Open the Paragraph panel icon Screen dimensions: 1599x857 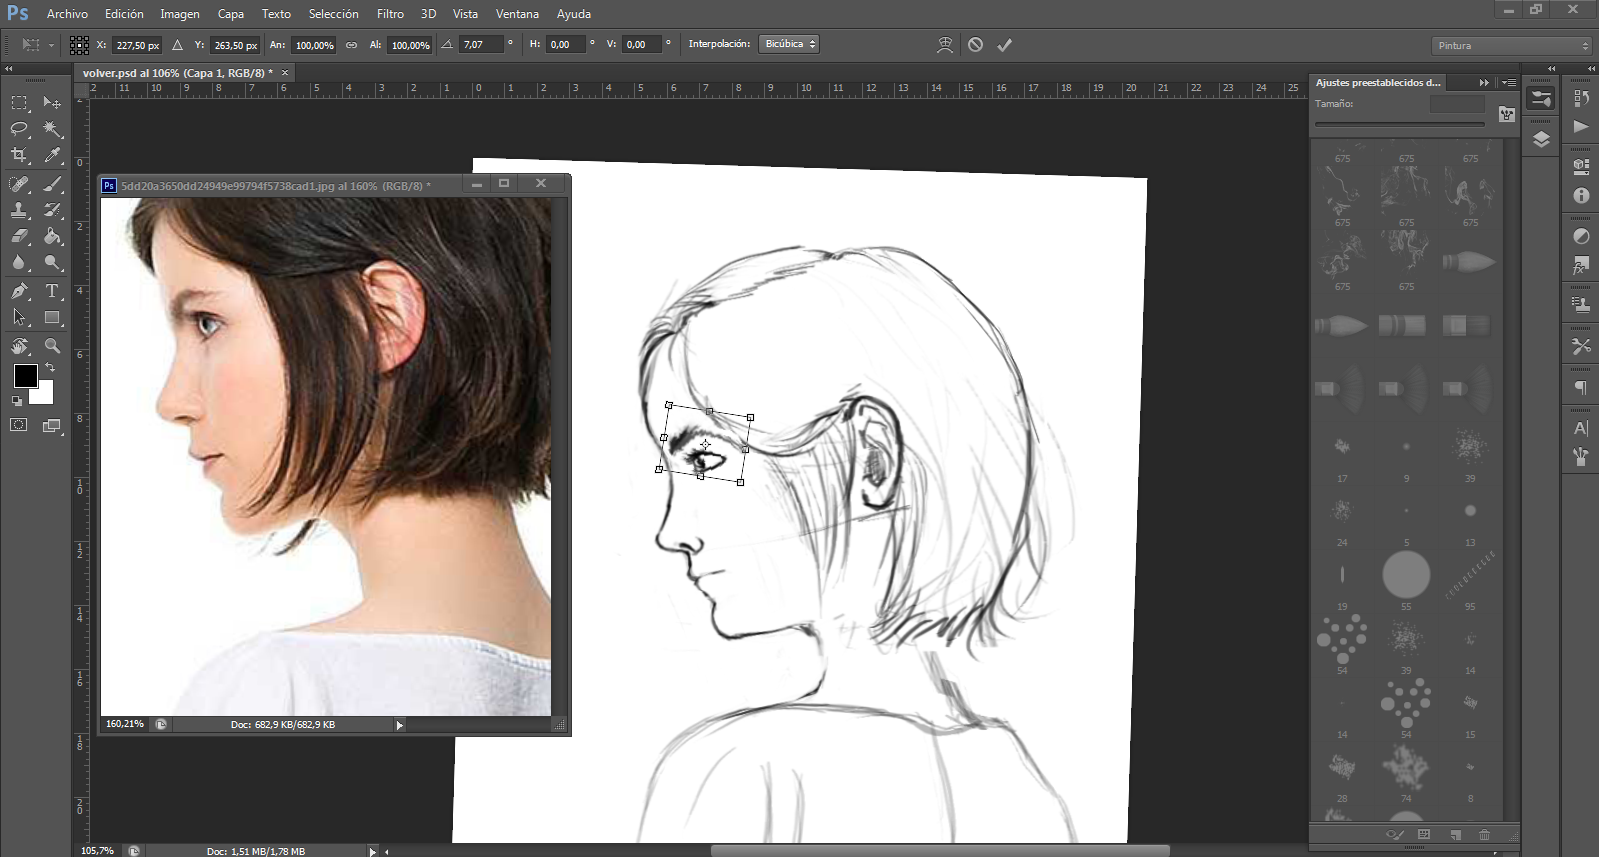(x=1581, y=387)
